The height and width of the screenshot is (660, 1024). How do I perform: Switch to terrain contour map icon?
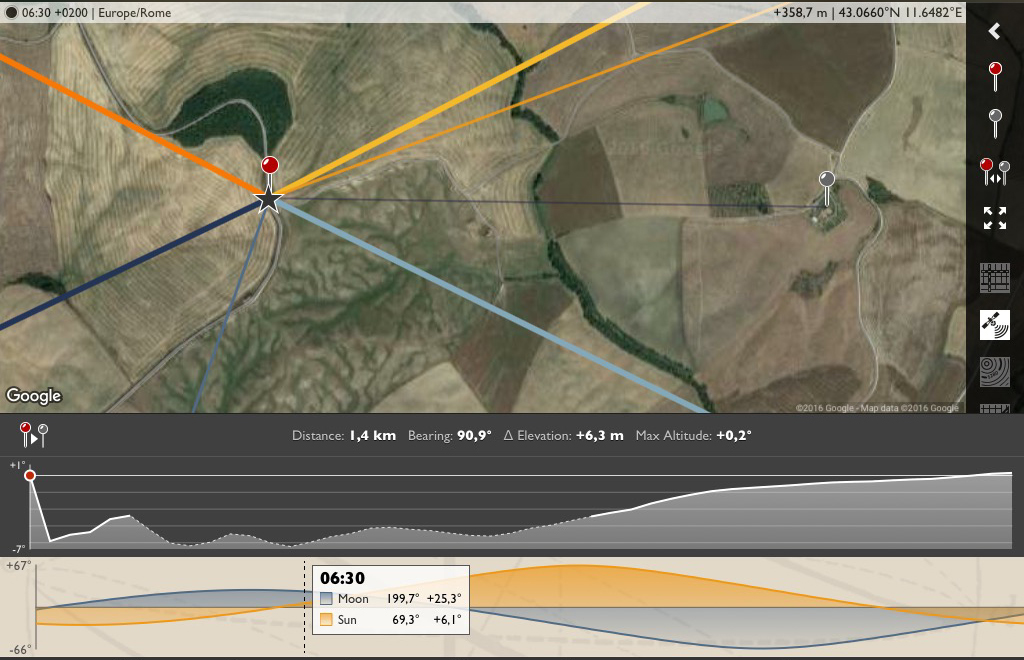coord(995,372)
